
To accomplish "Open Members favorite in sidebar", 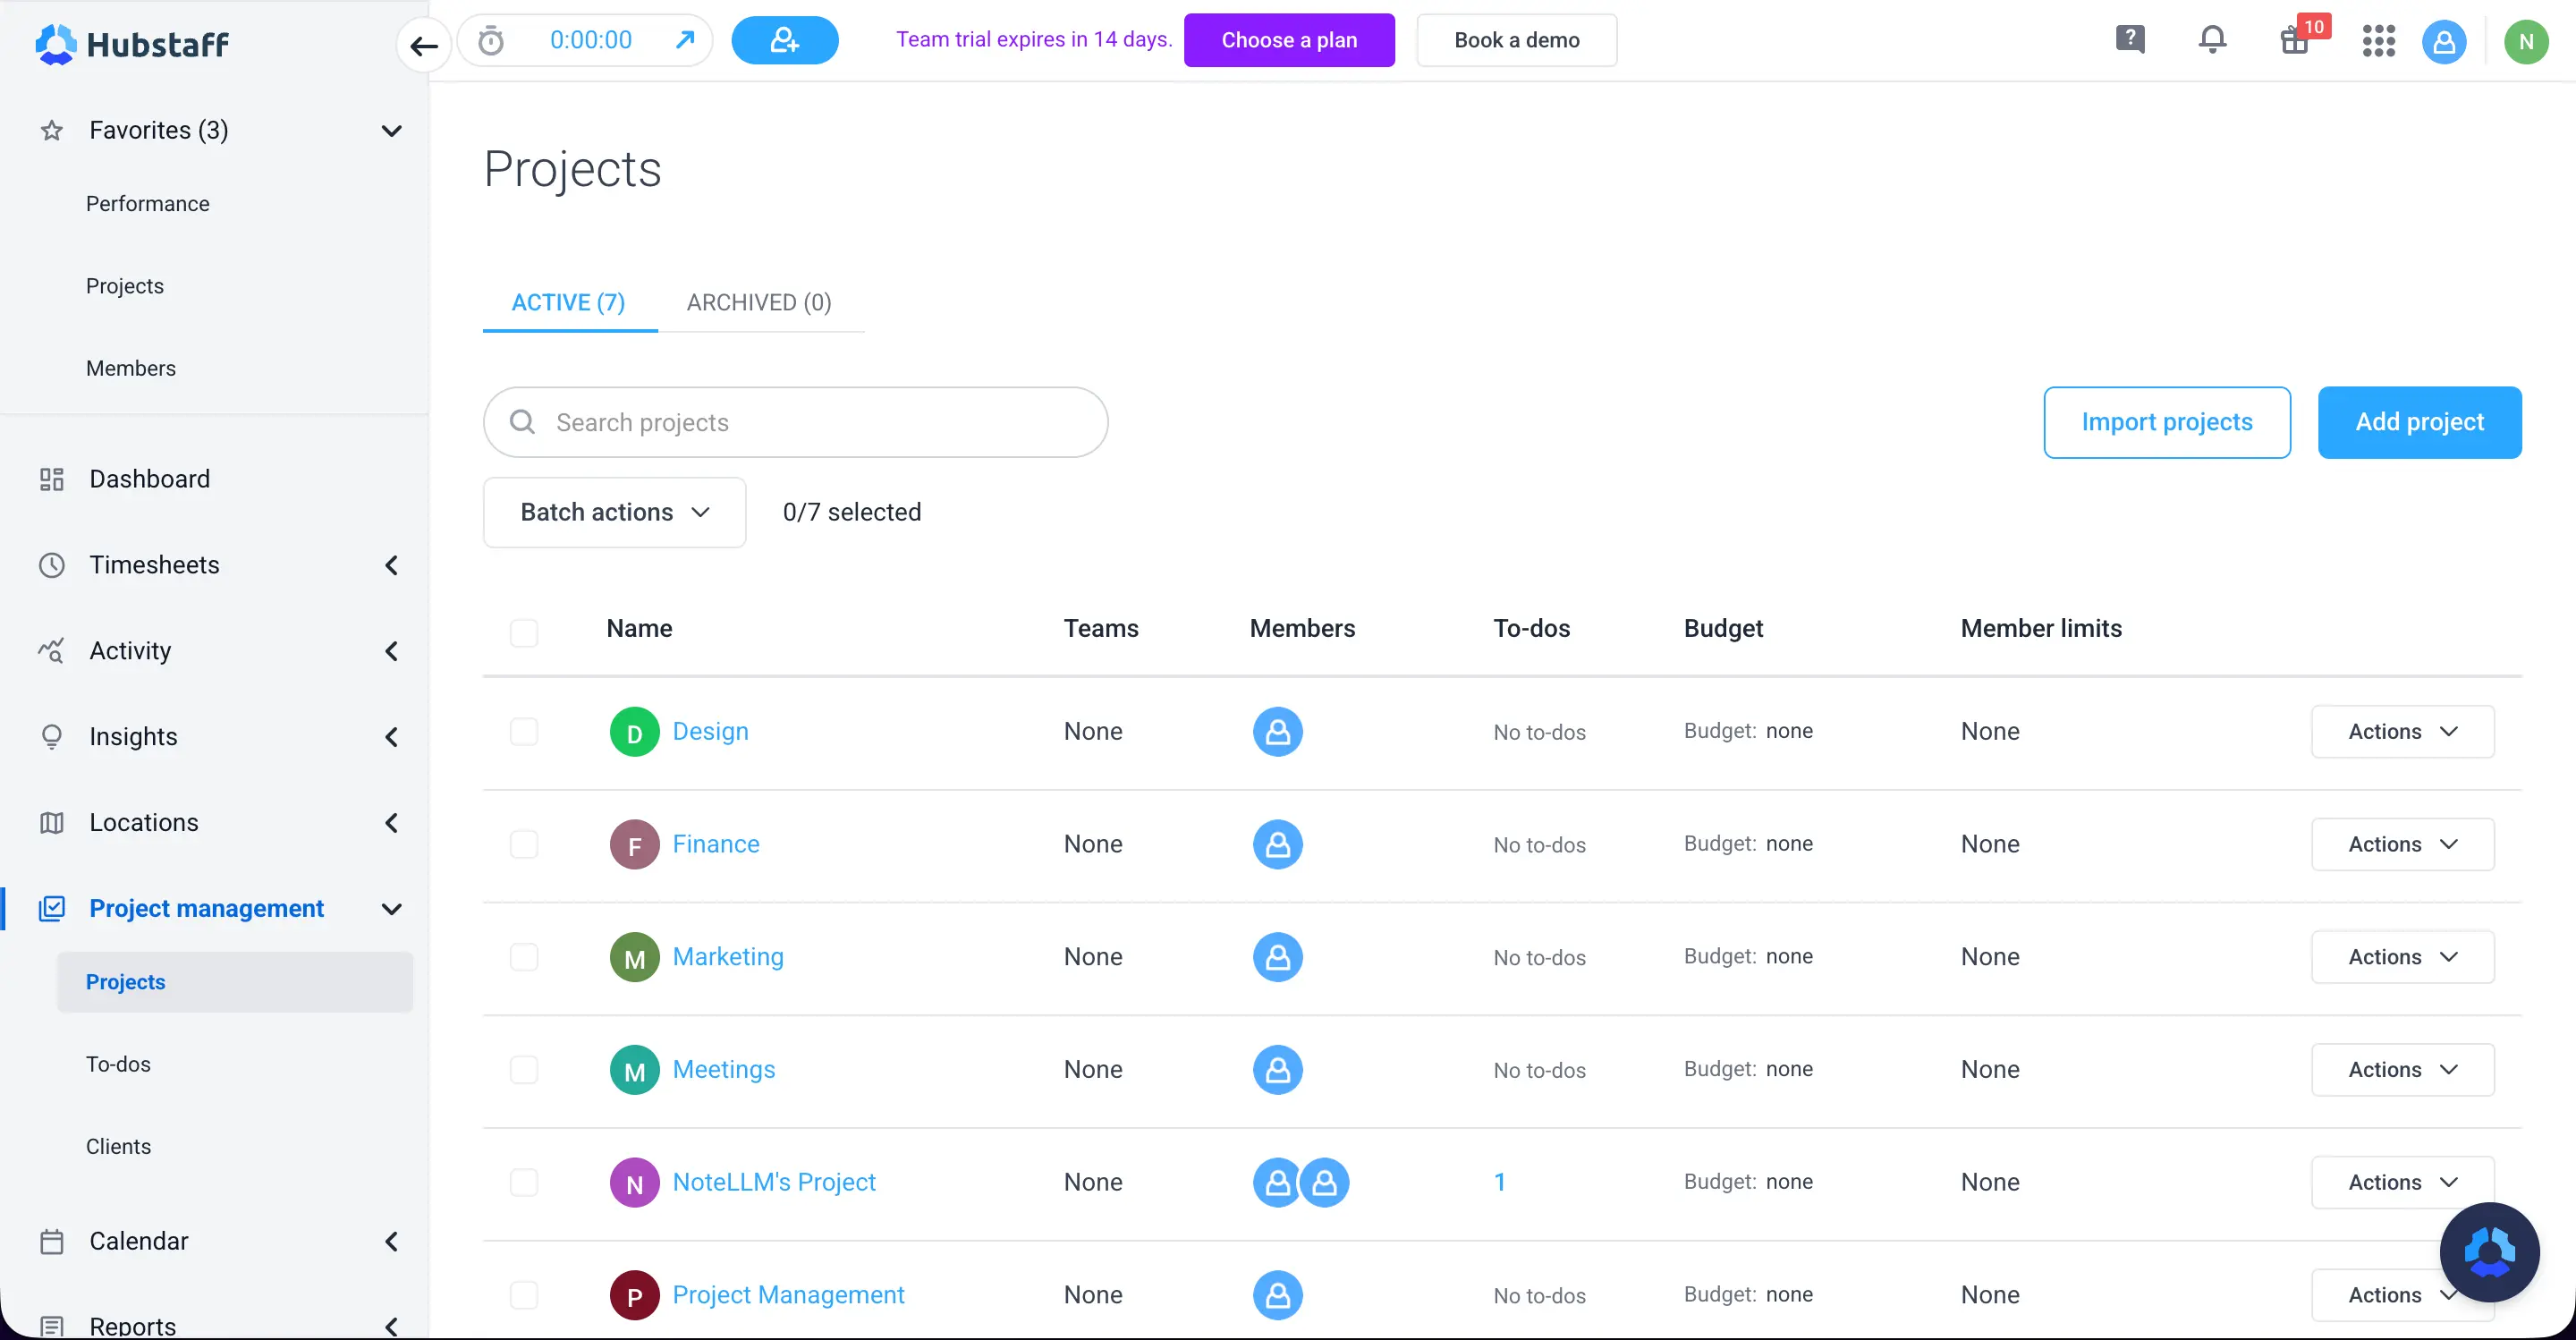I will point(130,368).
